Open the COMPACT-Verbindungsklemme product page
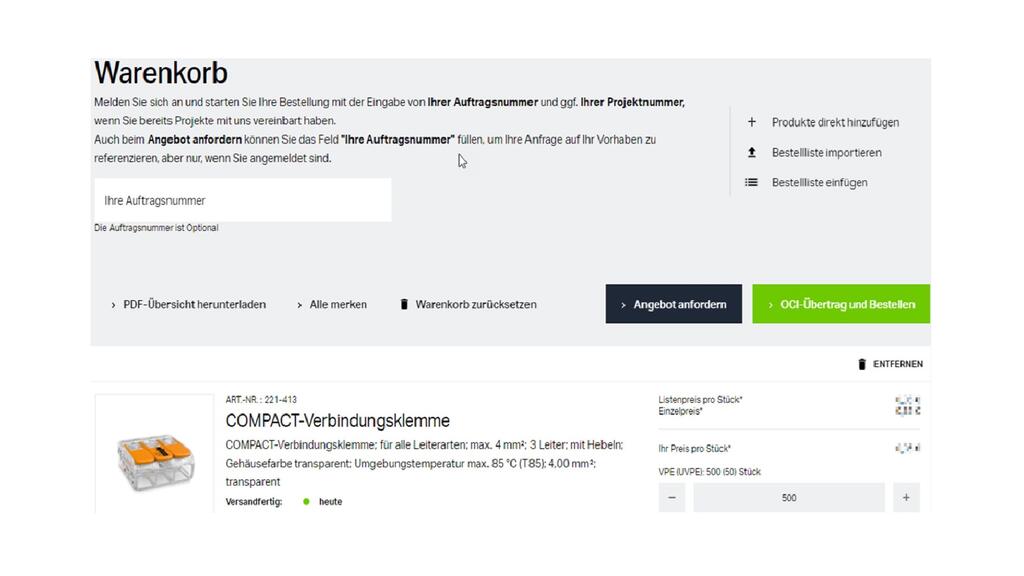The image size is (1024, 576). [339, 421]
